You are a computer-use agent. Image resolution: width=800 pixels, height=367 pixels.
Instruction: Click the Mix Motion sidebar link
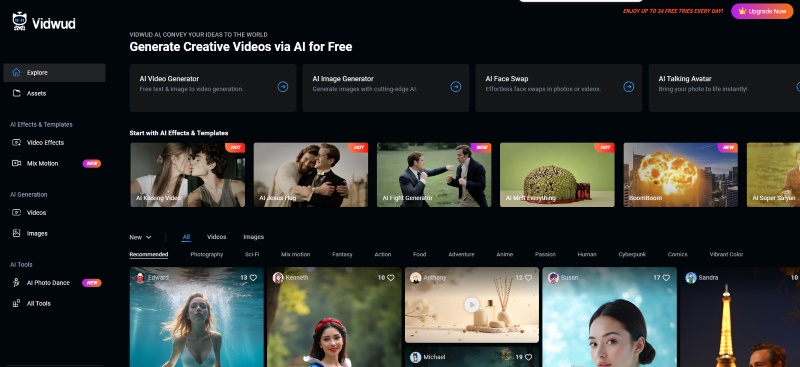click(x=42, y=163)
